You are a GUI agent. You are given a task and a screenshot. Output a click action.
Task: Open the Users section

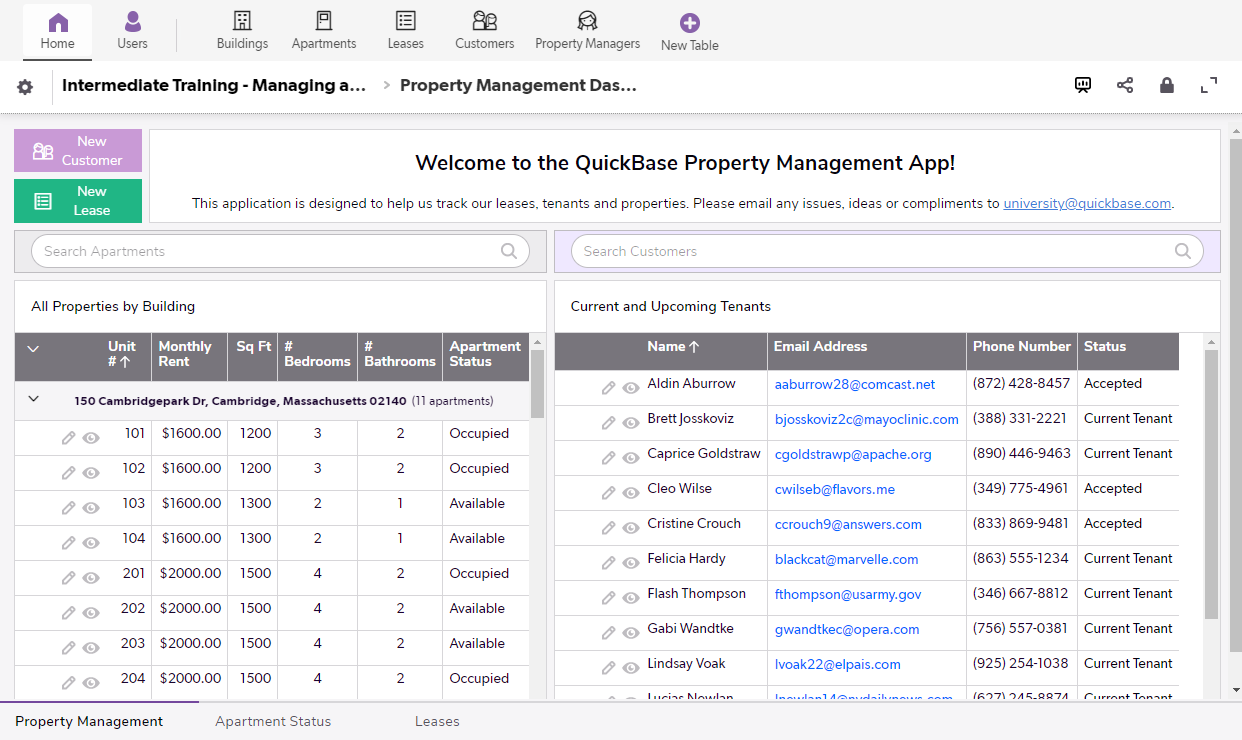click(132, 30)
